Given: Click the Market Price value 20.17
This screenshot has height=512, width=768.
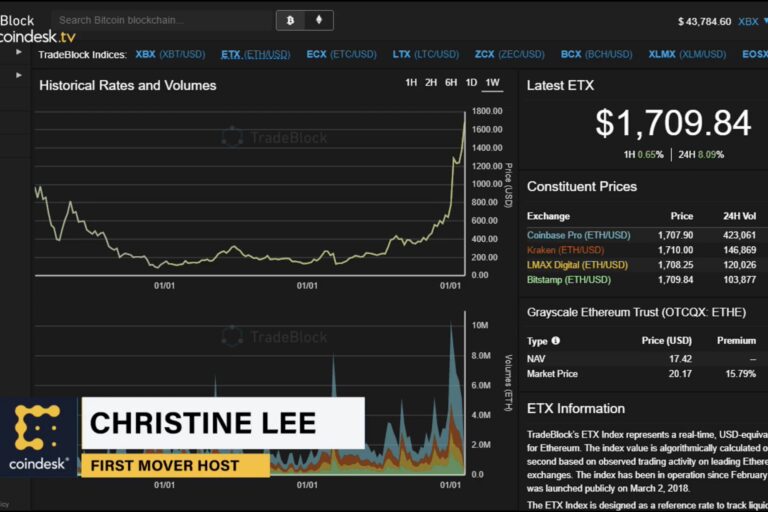Looking at the screenshot, I should (680, 374).
